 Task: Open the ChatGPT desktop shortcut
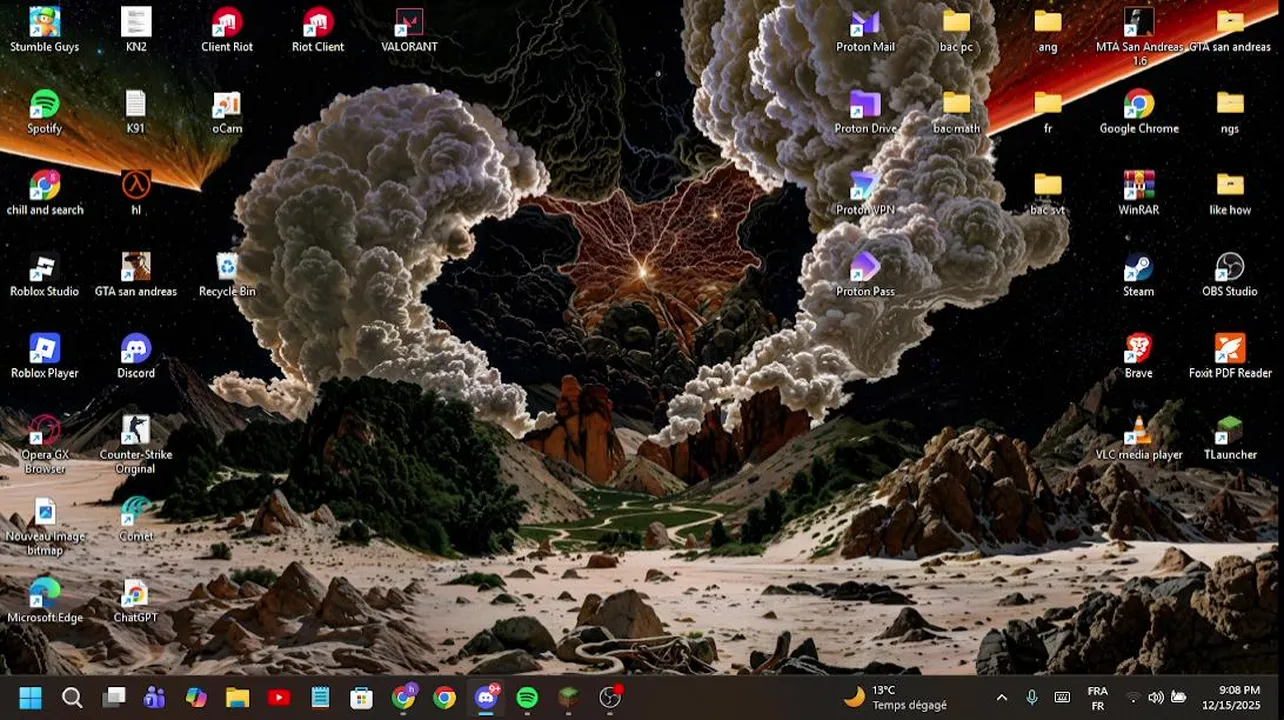pos(136,602)
